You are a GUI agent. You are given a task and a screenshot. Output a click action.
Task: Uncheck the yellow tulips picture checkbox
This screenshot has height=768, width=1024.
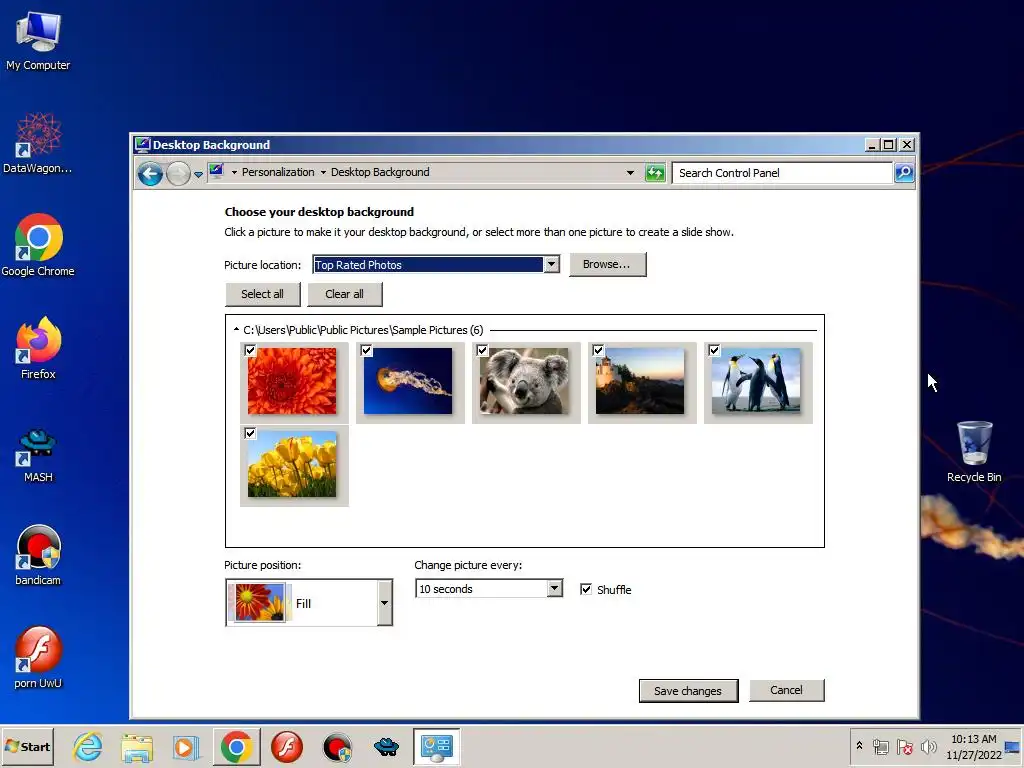point(250,433)
